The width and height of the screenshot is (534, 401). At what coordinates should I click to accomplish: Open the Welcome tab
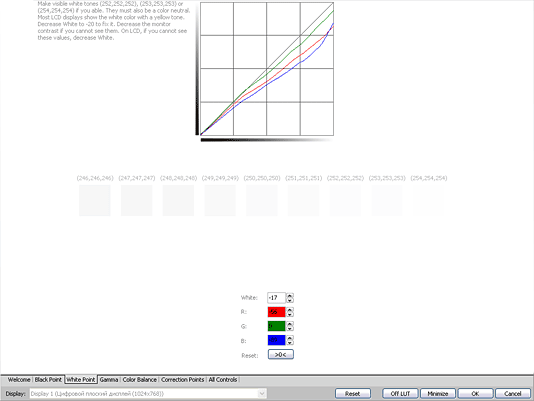pos(19,380)
